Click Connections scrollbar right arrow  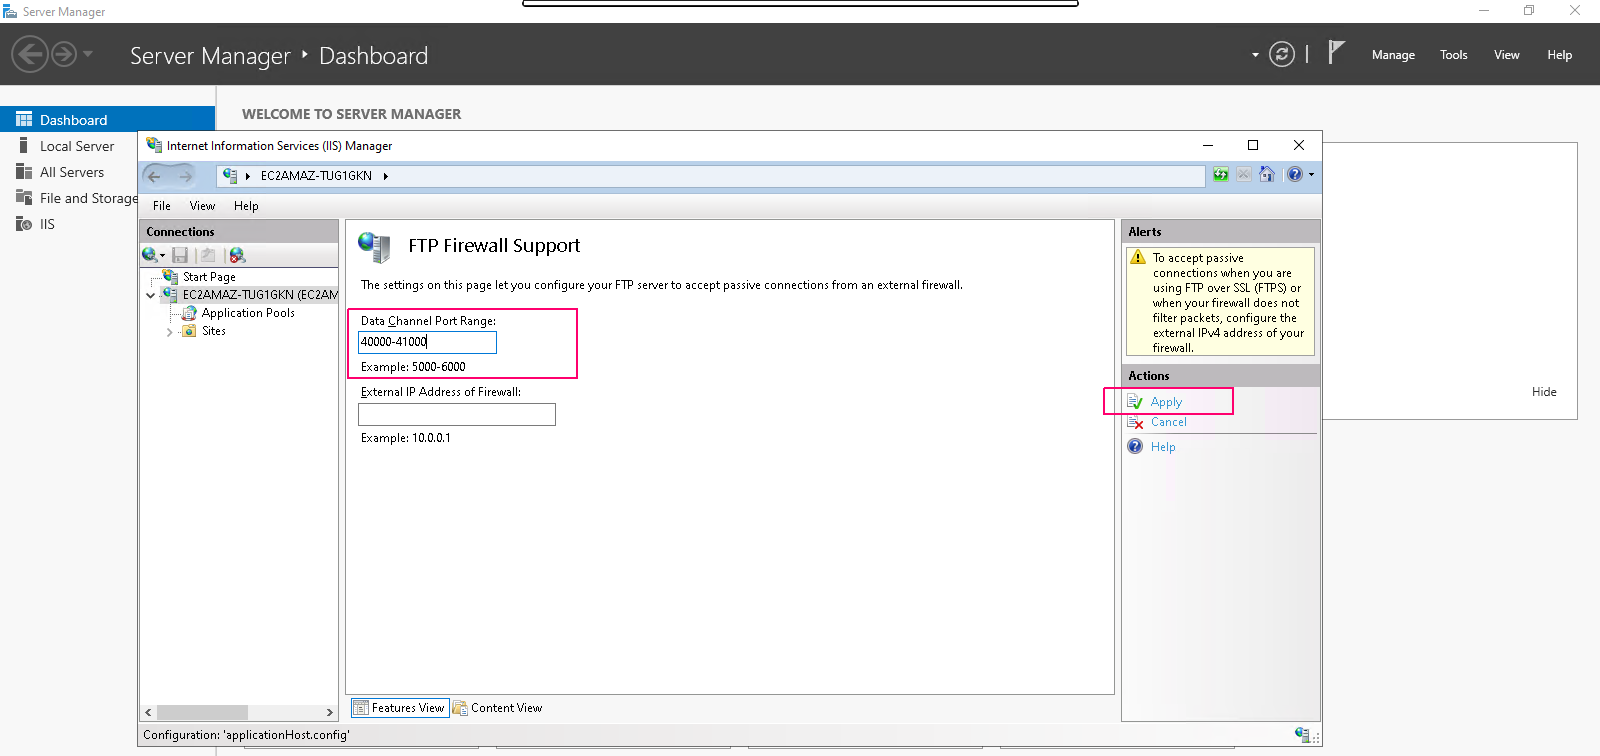[329, 712]
